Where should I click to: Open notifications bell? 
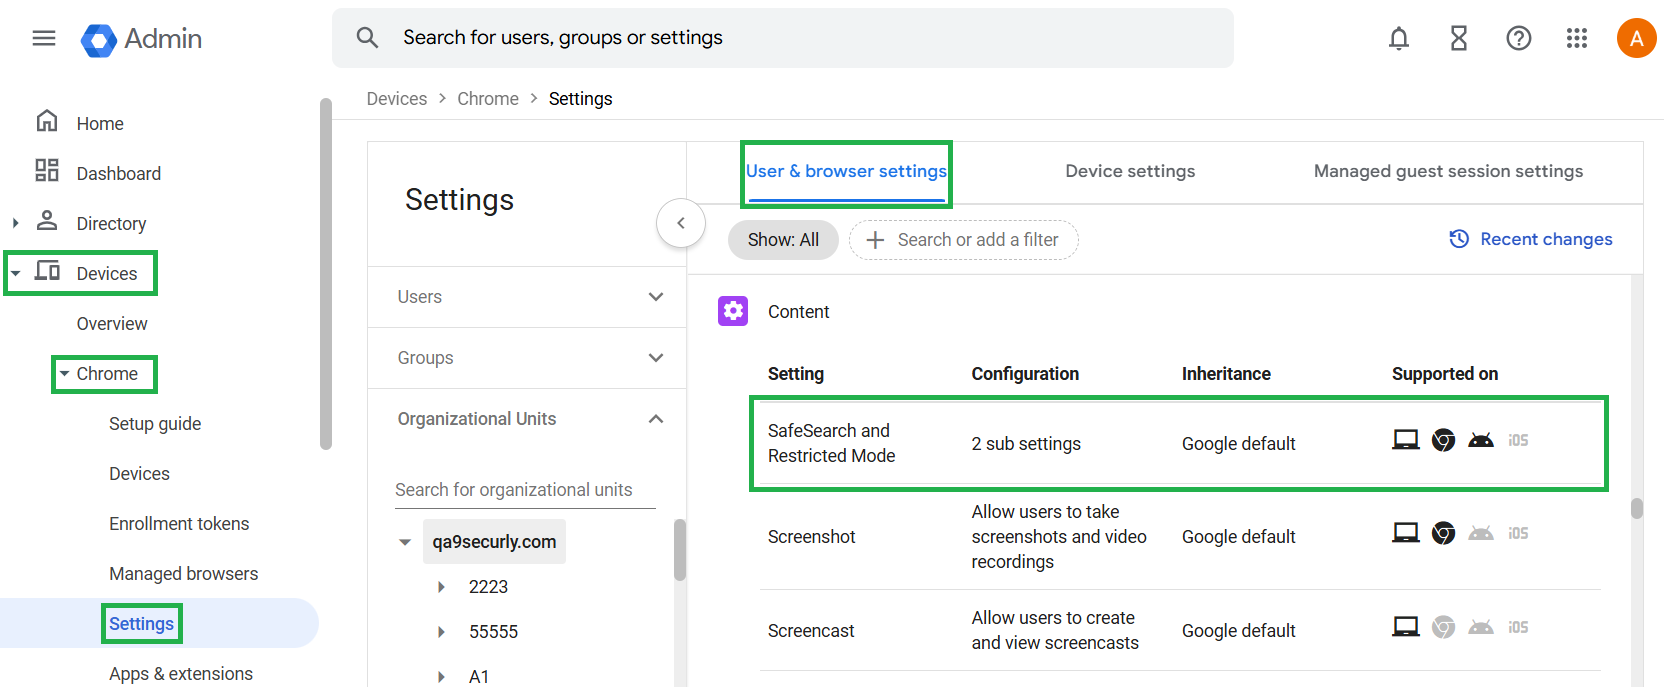pyautogui.click(x=1399, y=38)
